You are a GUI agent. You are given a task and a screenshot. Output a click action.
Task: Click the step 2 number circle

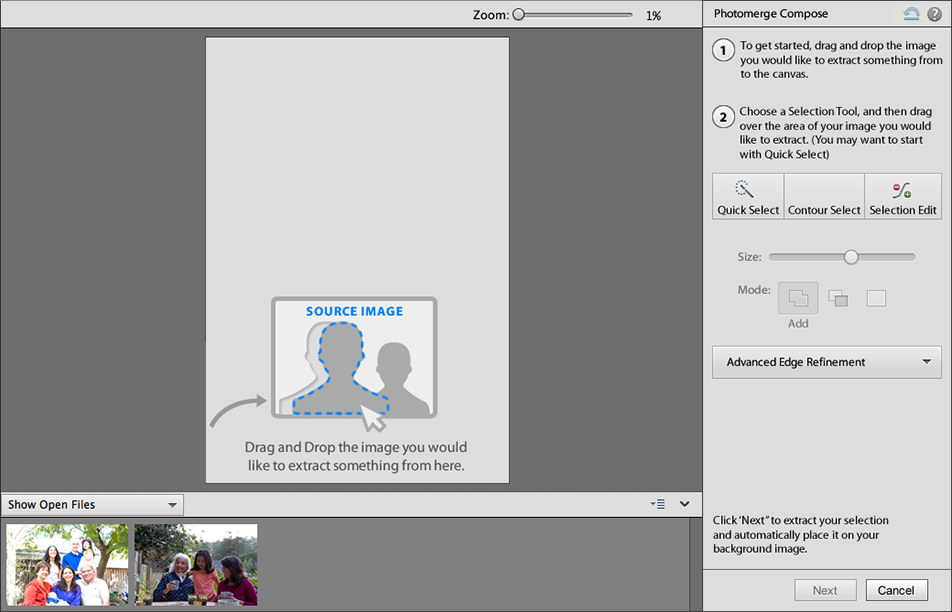[724, 117]
